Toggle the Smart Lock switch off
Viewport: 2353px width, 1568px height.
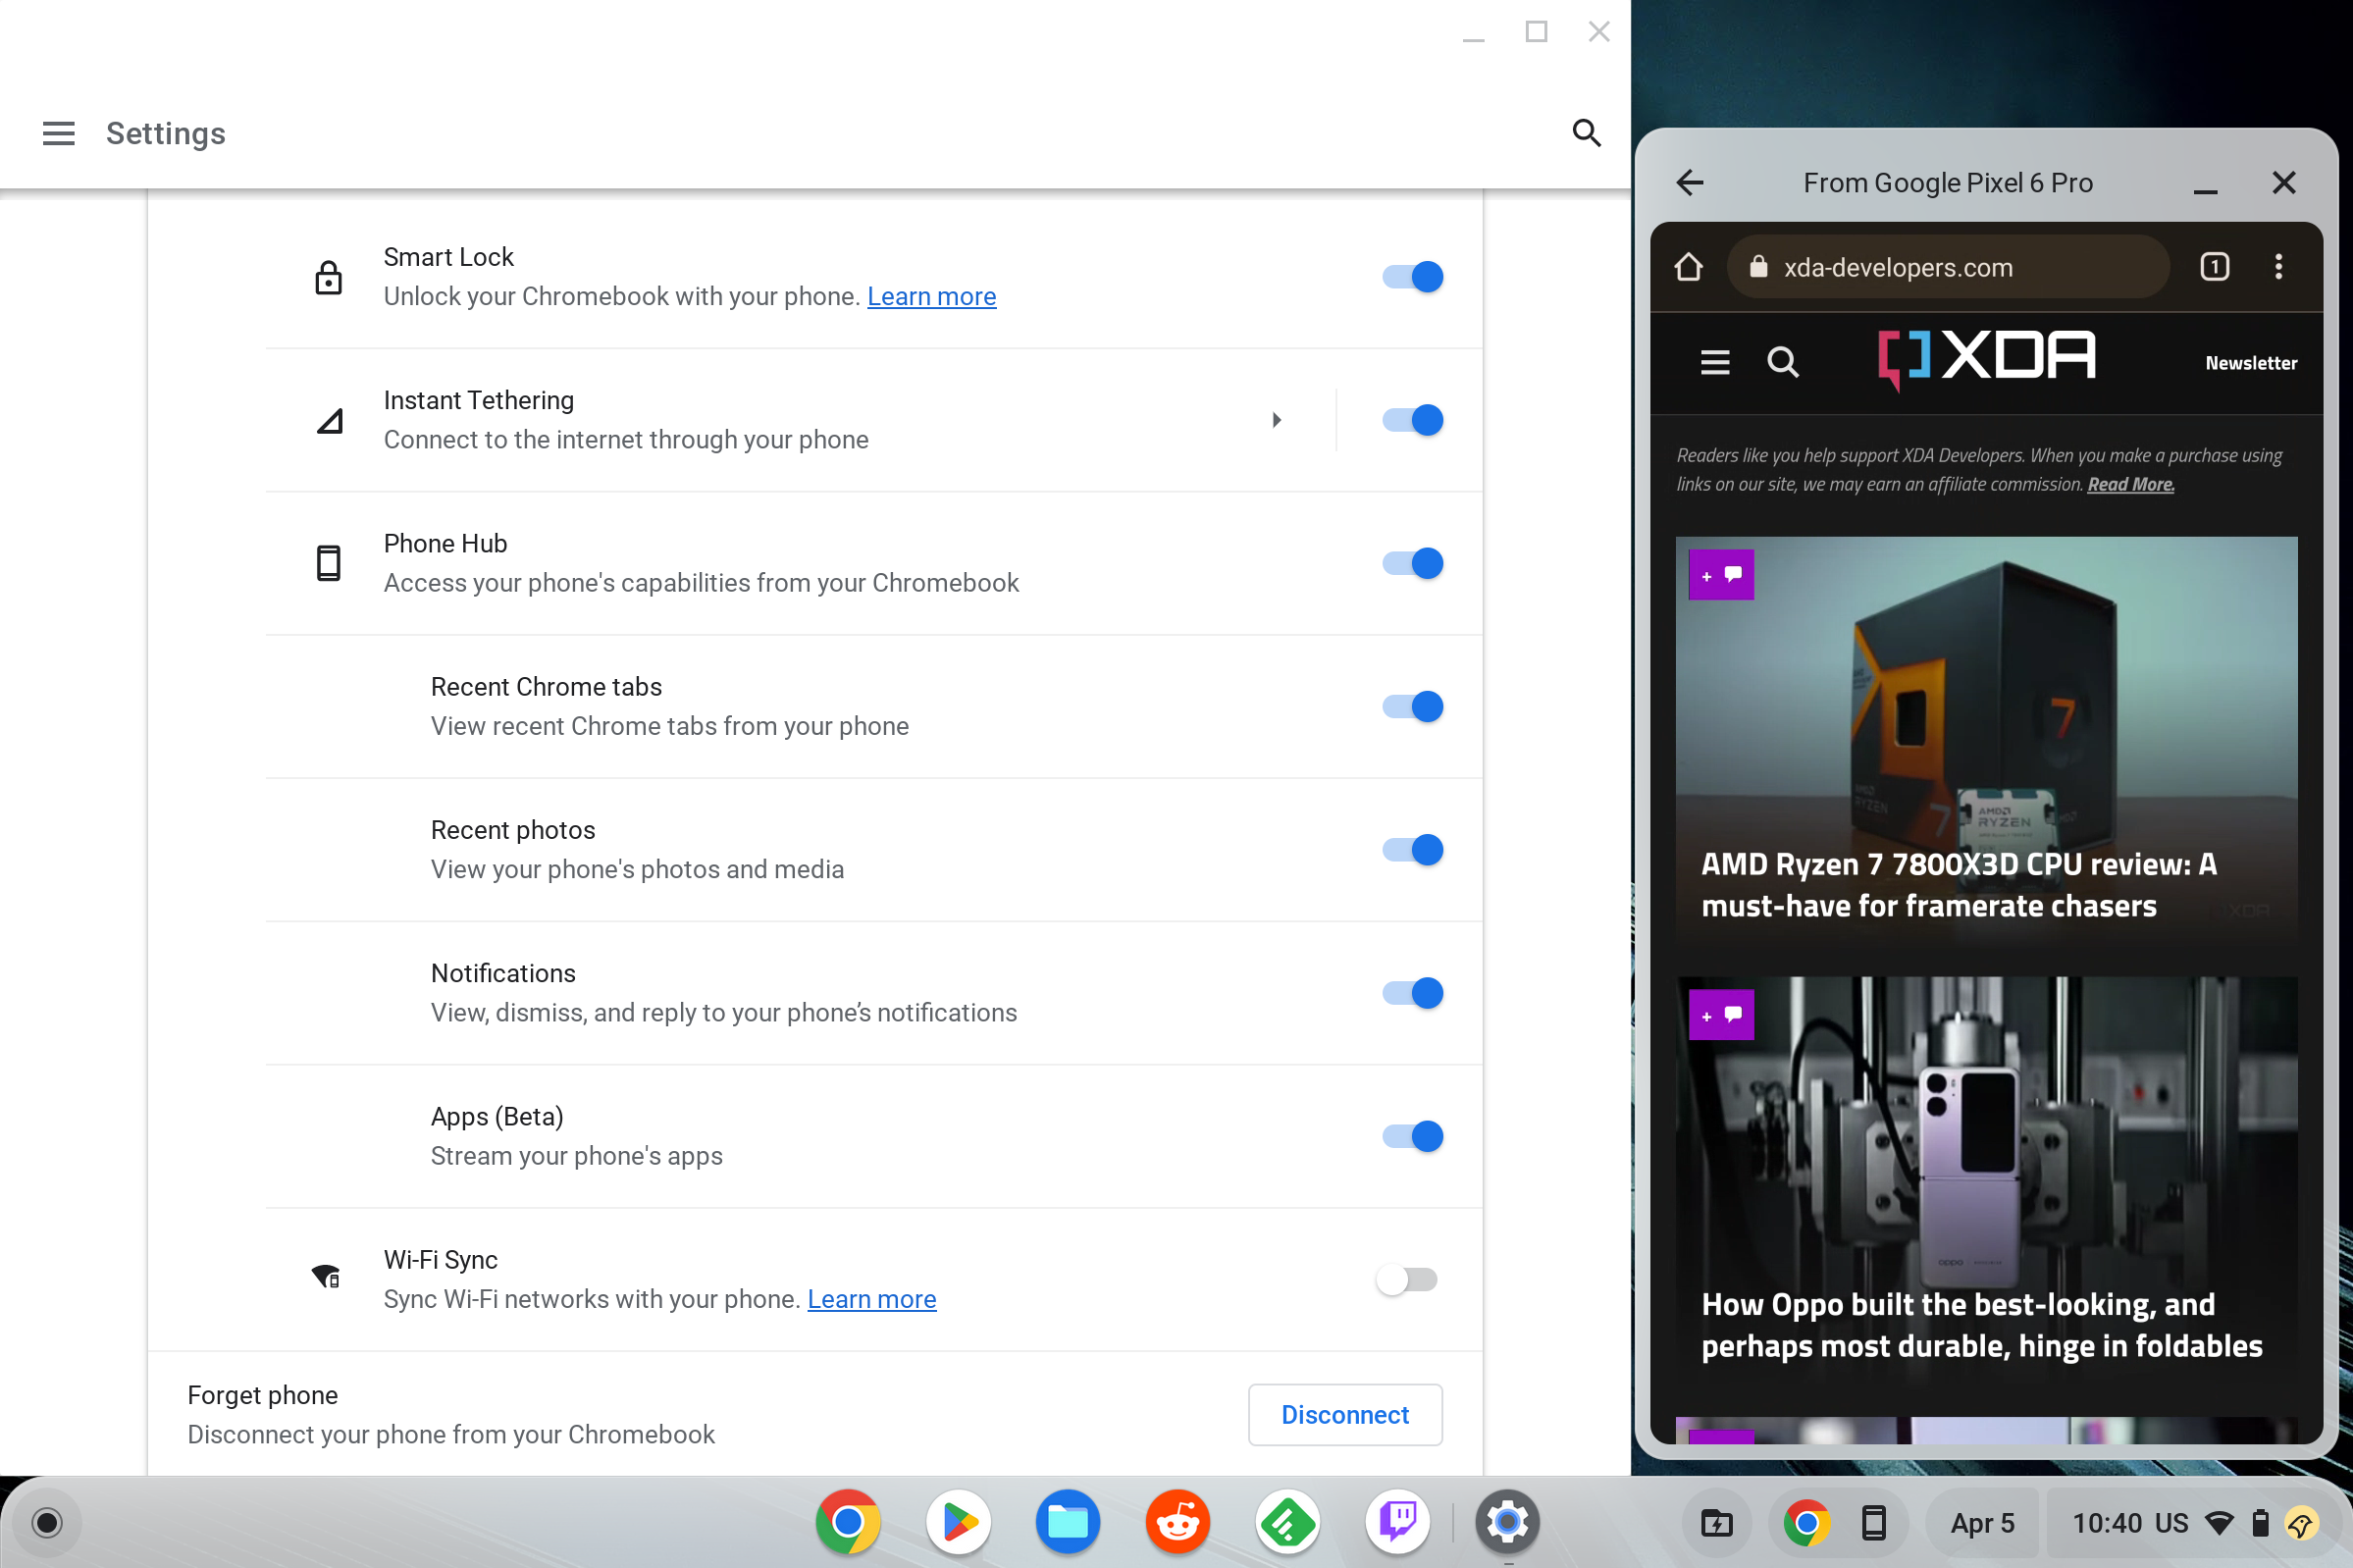[x=1412, y=275]
